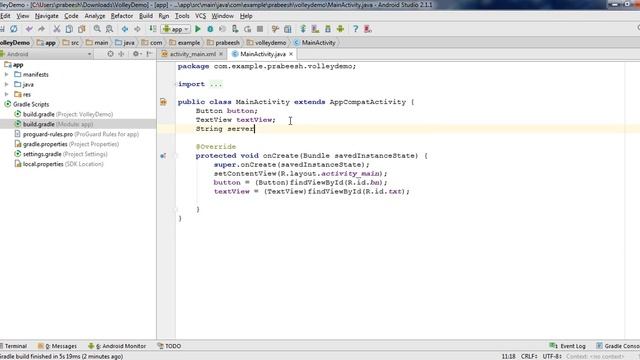Expand the res folder
The height and width of the screenshot is (360, 640).
7,94
